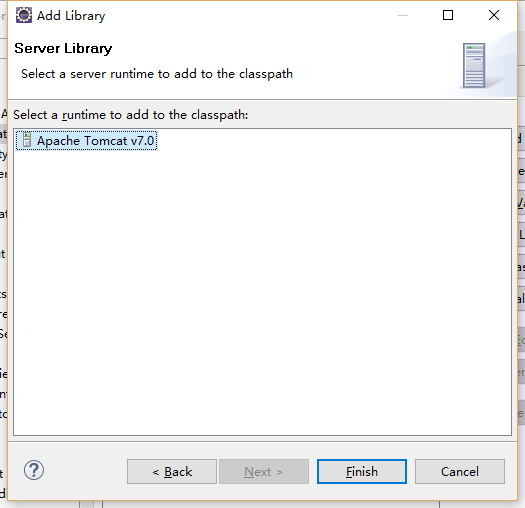
Task: Click the greyed-out Next button
Action: pyautogui.click(x=264, y=471)
